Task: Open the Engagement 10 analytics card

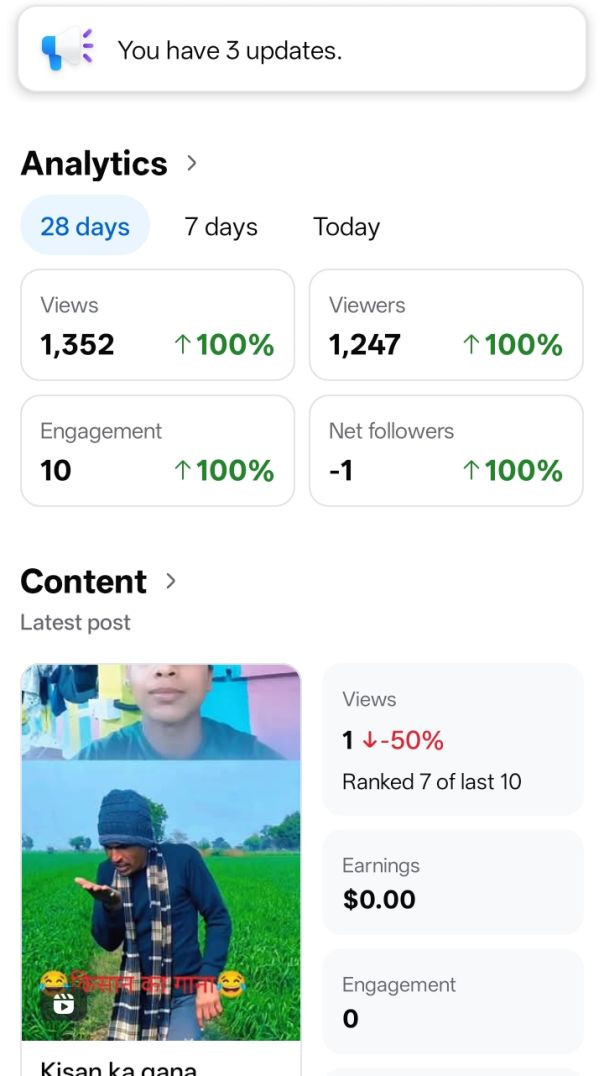Action: coord(157,451)
